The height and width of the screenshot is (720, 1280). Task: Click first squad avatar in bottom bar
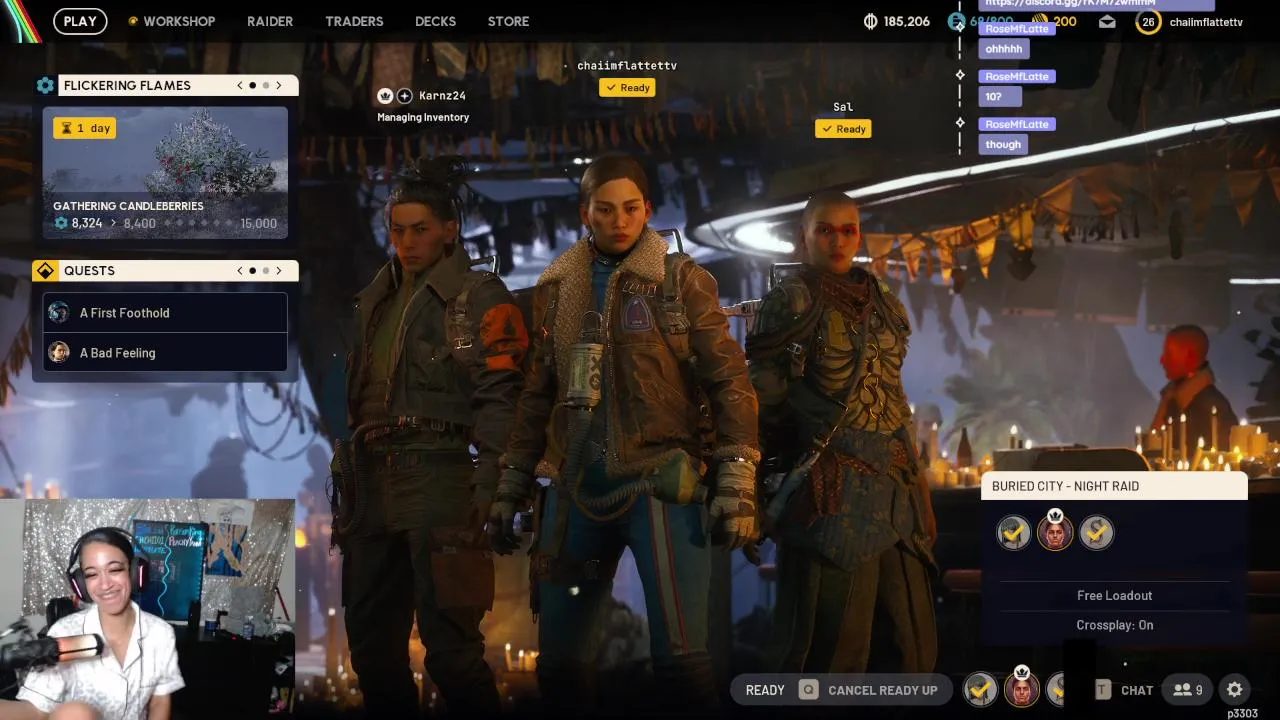pos(981,689)
